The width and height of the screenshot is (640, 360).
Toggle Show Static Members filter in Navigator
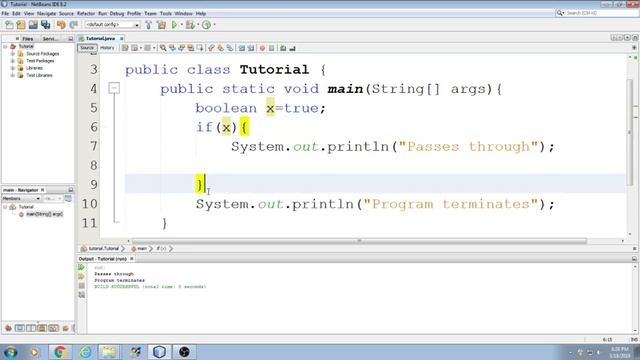(x=31, y=328)
